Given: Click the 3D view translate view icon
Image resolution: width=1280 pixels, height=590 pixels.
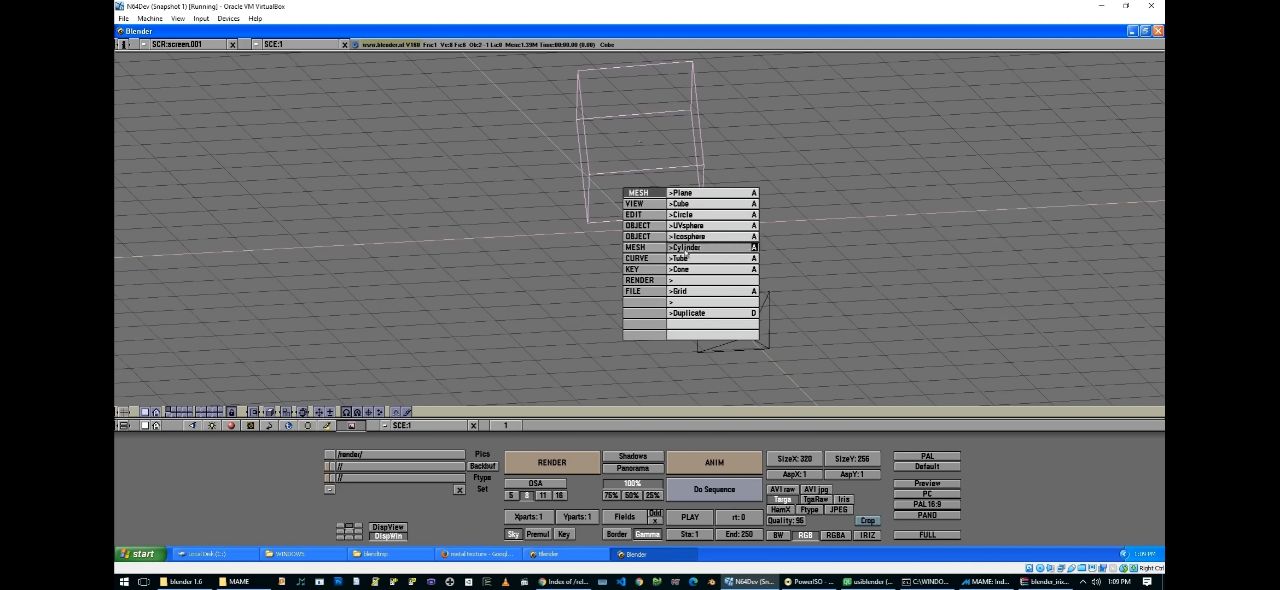Looking at the screenshot, I should (319, 412).
